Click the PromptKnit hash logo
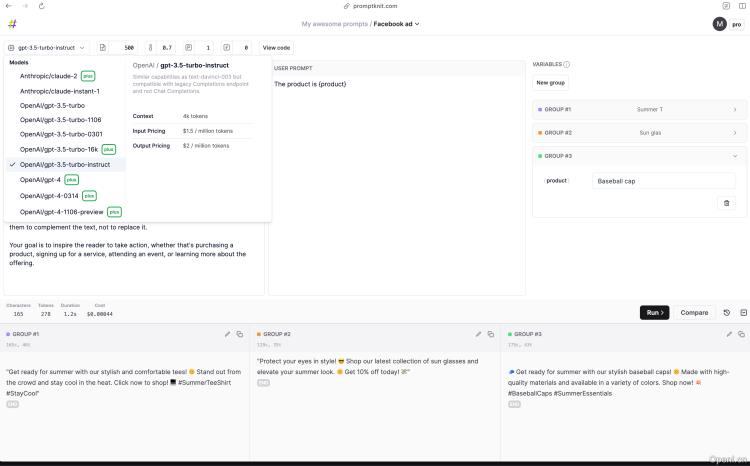 (11, 24)
